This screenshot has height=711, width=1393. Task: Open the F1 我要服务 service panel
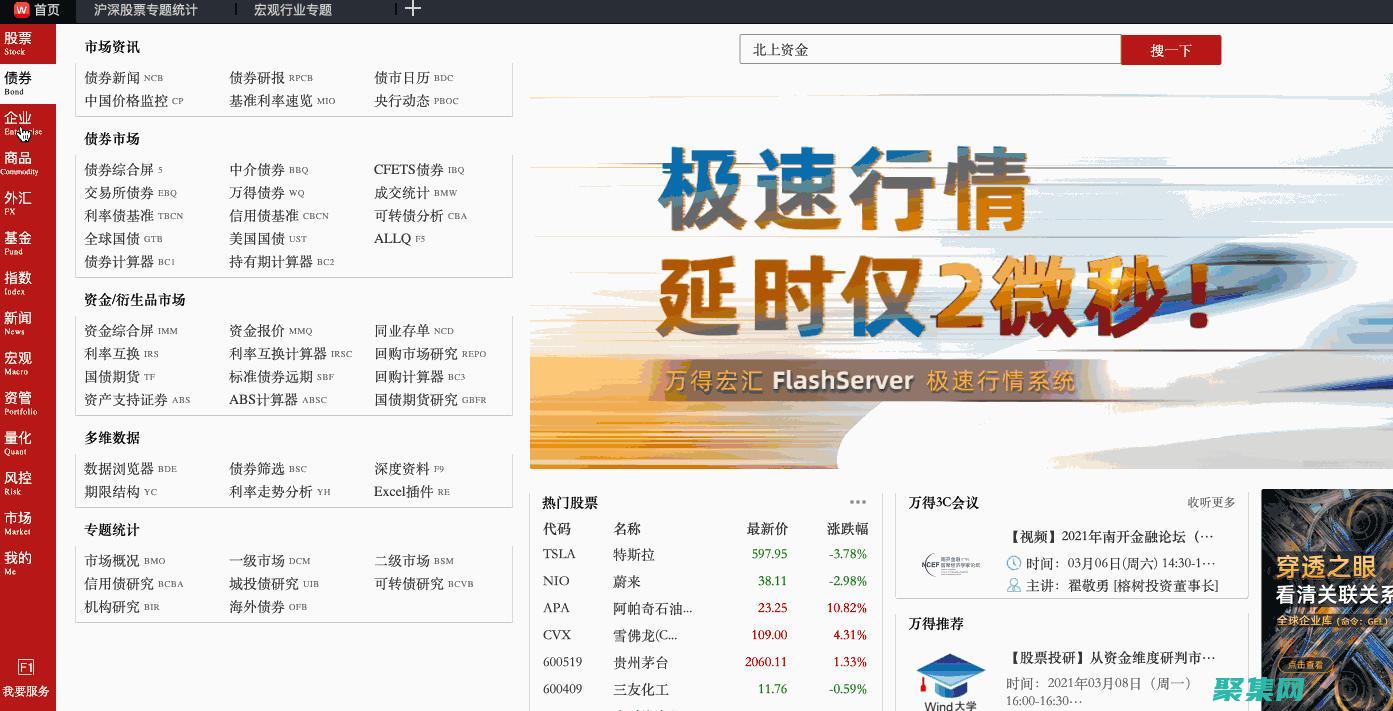pos(27,677)
